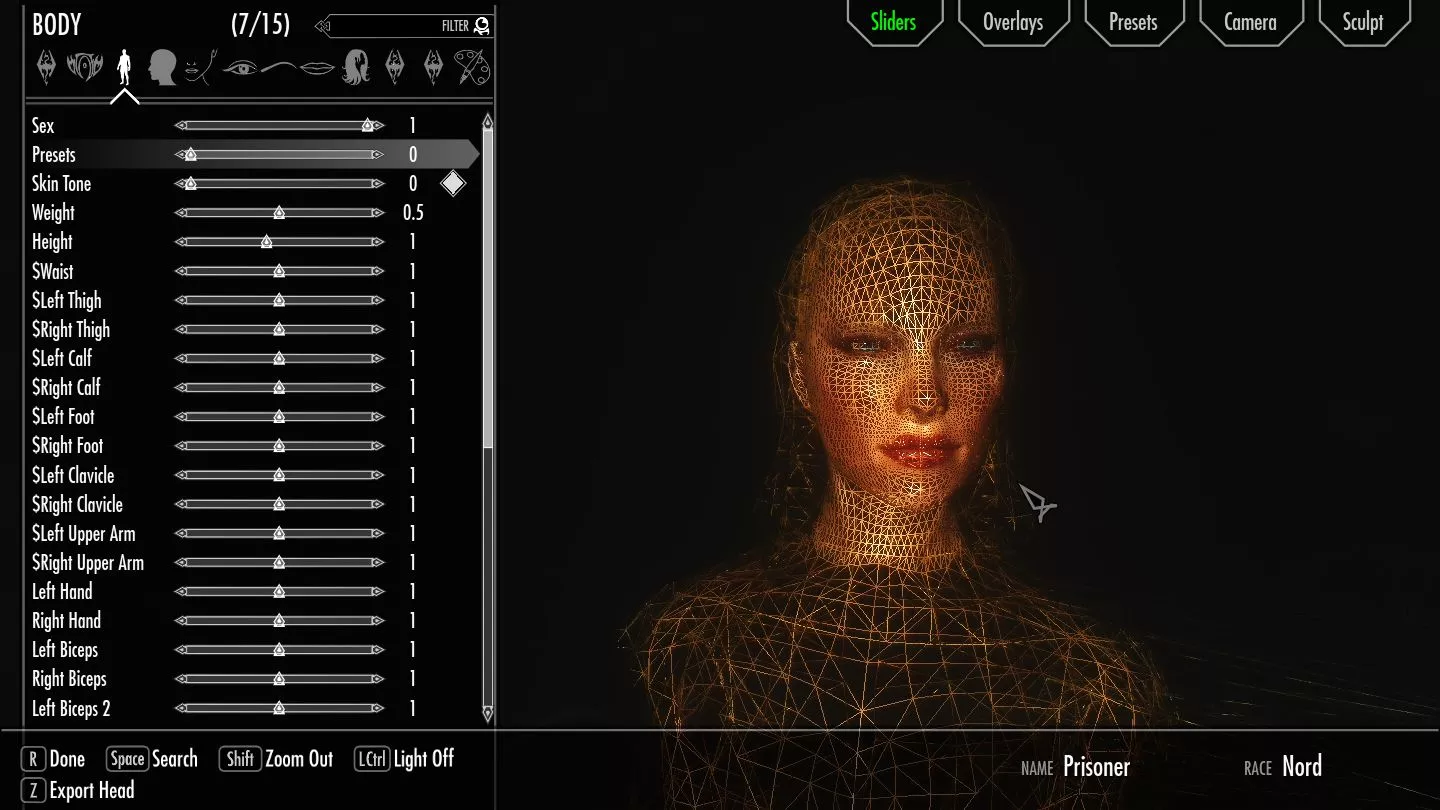Open the Brow category eyebrow icon
Image resolution: width=1440 pixels, height=810 pixels.
pos(279,67)
